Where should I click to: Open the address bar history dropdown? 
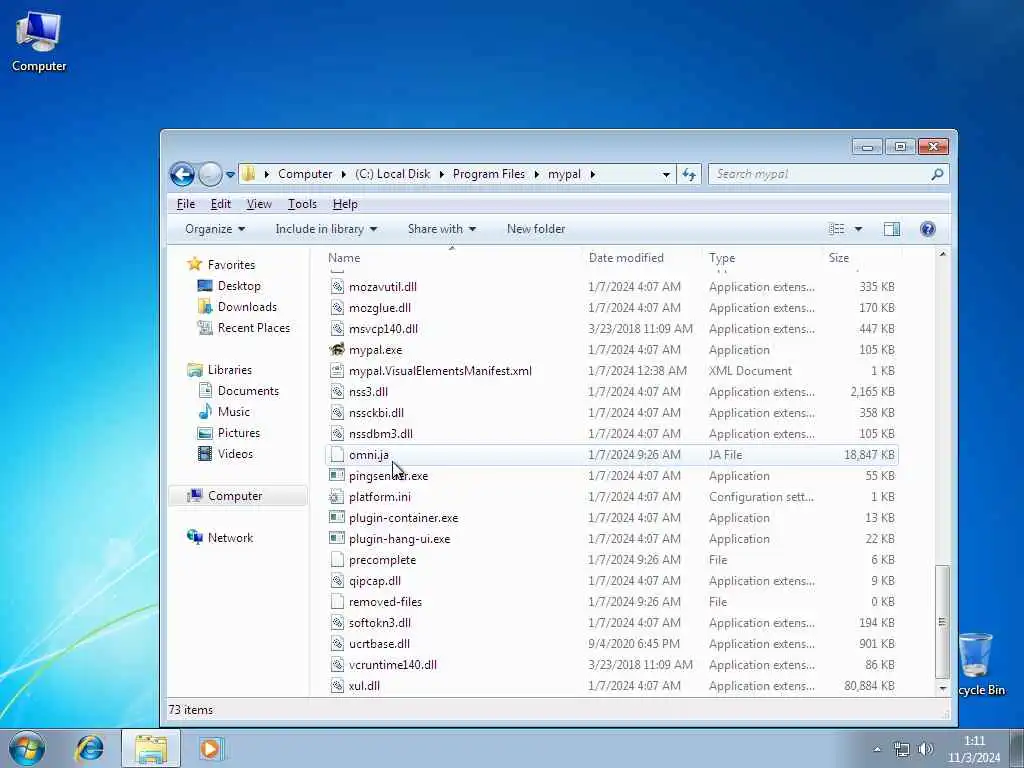(x=666, y=174)
